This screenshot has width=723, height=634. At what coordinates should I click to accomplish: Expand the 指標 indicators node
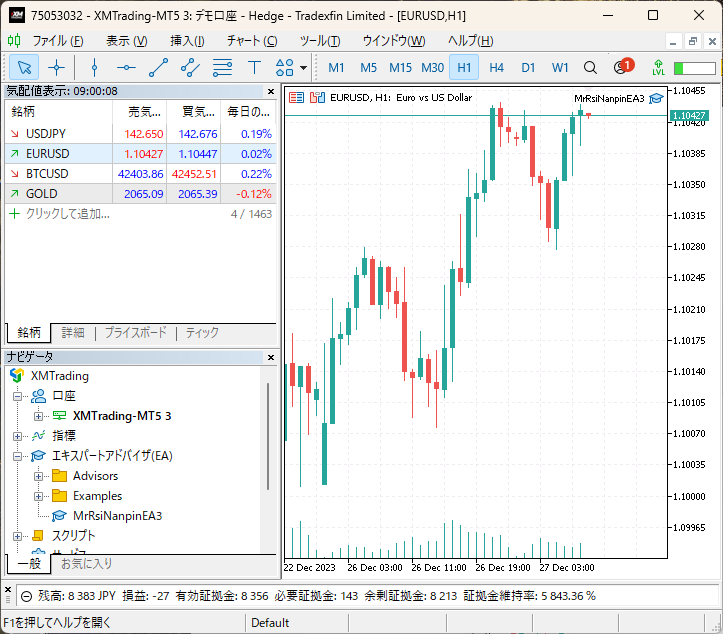pos(18,436)
